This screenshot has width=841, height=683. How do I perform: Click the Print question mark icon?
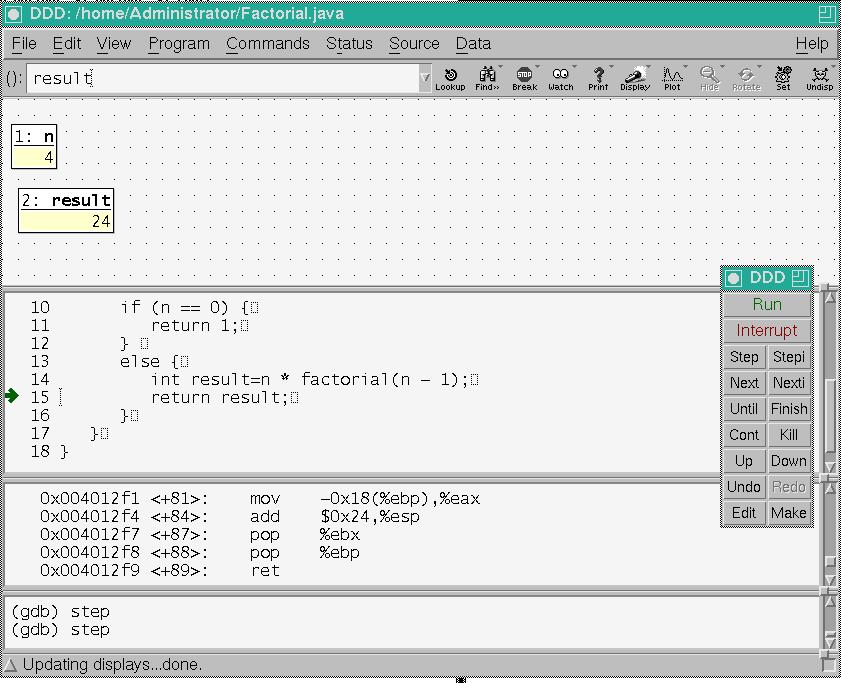tap(598, 79)
